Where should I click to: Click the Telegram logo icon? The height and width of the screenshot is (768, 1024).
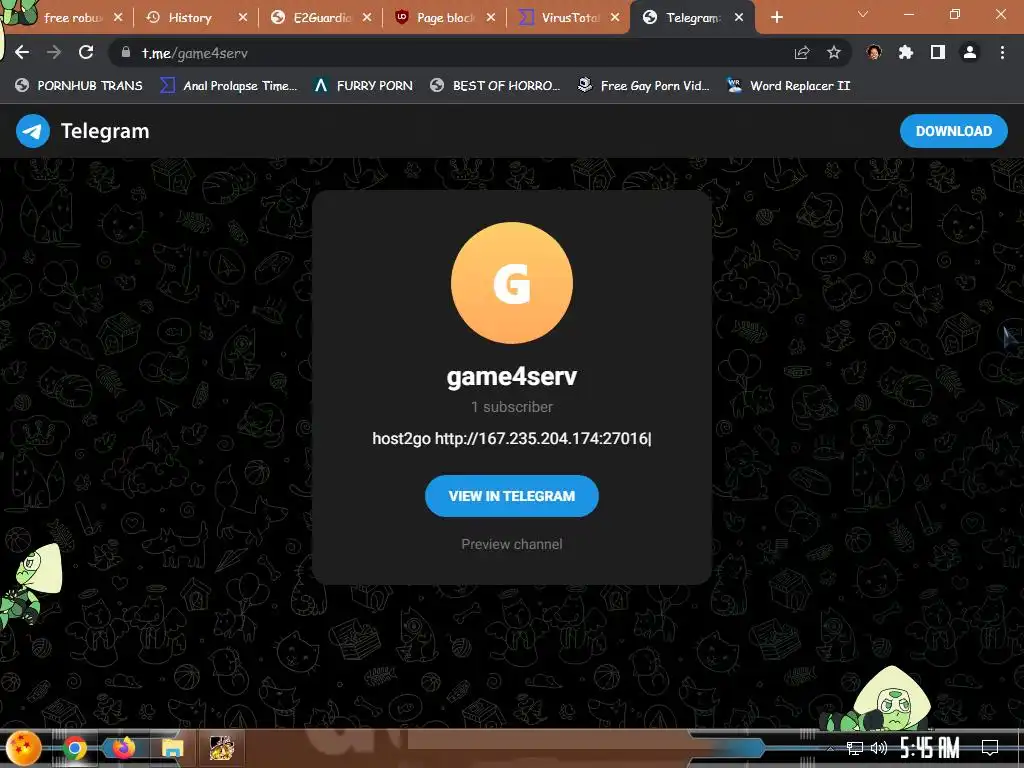[33, 131]
